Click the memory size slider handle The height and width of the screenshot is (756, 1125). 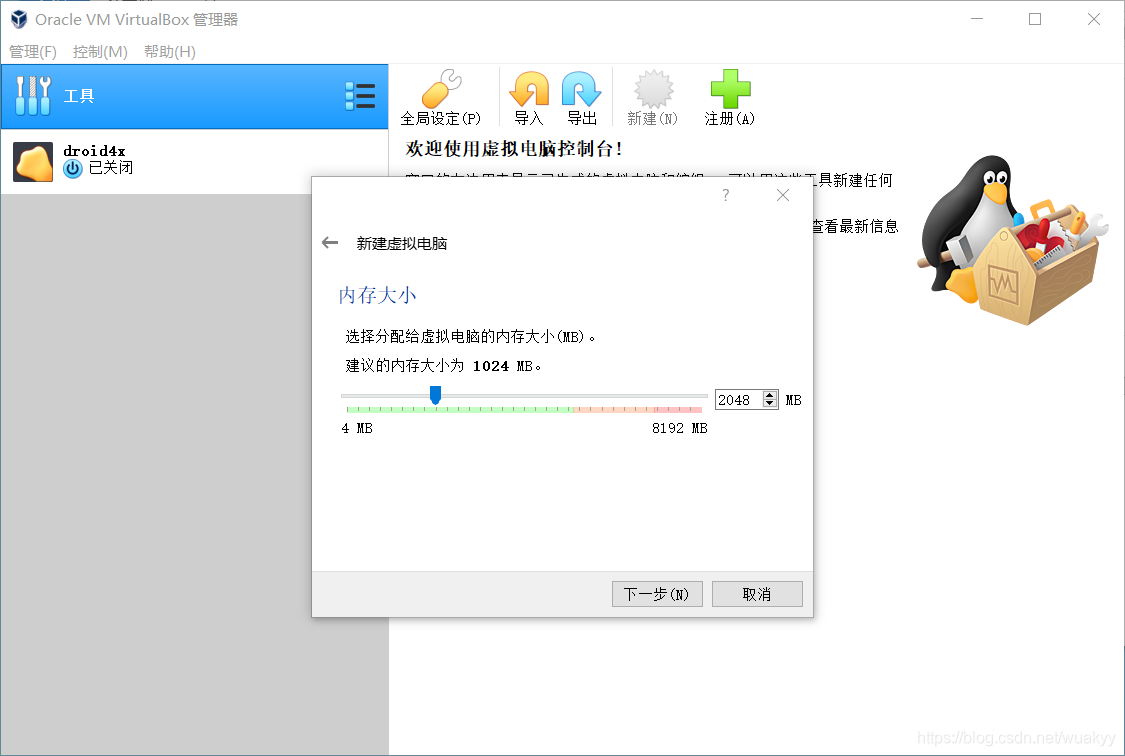435,395
